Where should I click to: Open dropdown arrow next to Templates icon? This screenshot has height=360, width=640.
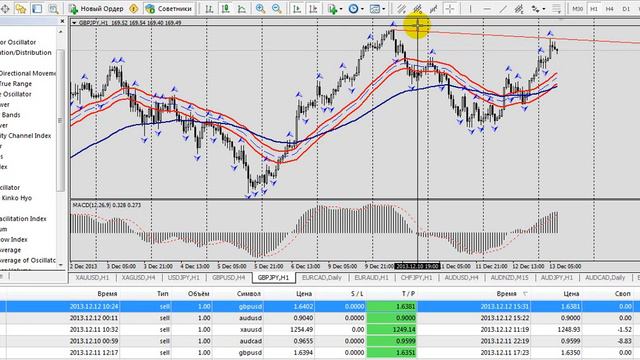click(x=383, y=9)
